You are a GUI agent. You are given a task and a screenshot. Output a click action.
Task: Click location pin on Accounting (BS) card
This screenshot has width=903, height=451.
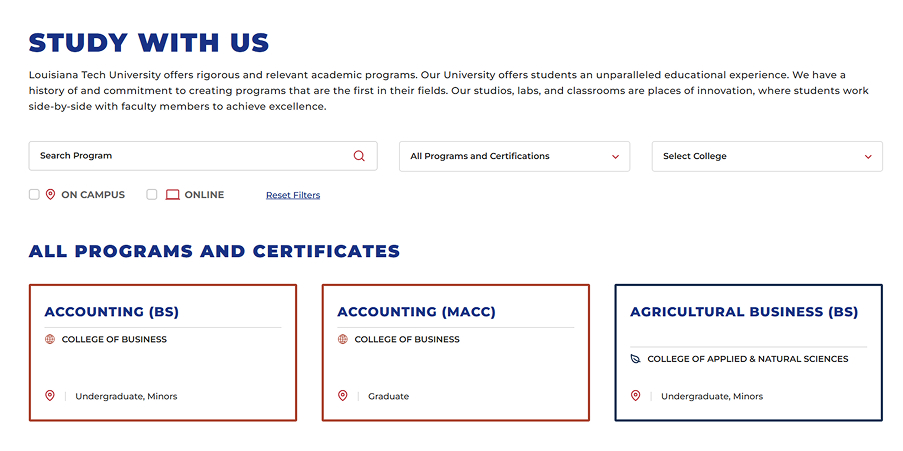click(50, 396)
